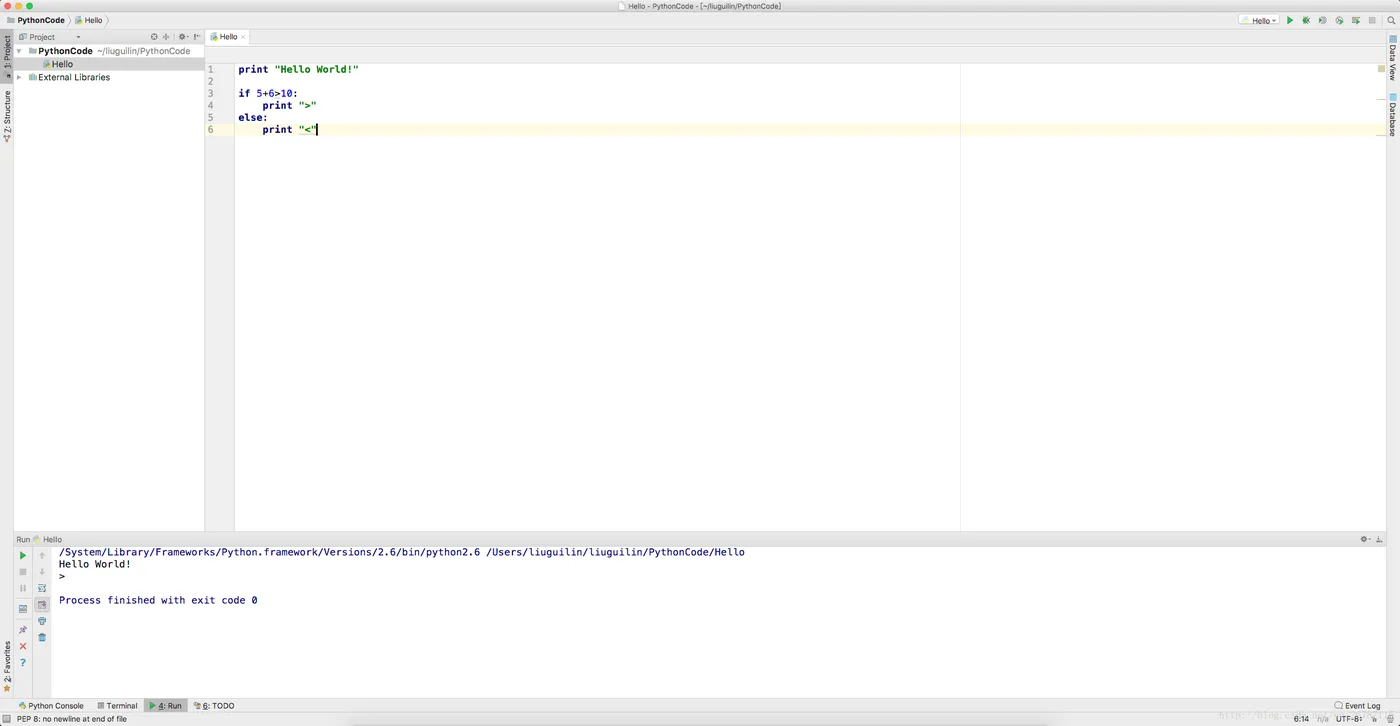This screenshot has height=726, width=1400.
Task: Click the scroll from source target icon
Action: click(154, 37)
